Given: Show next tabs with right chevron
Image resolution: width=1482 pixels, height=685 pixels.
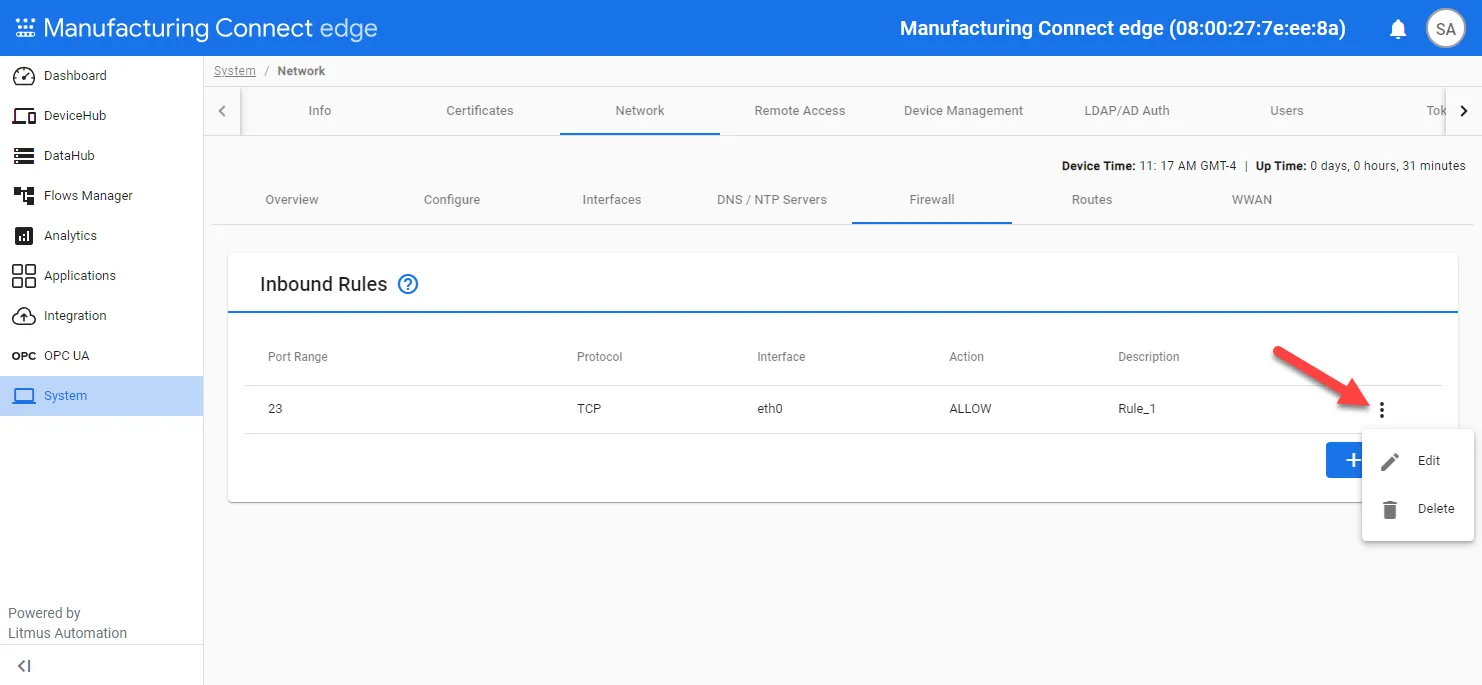Looking at the screenshot, I should 1464,111.
